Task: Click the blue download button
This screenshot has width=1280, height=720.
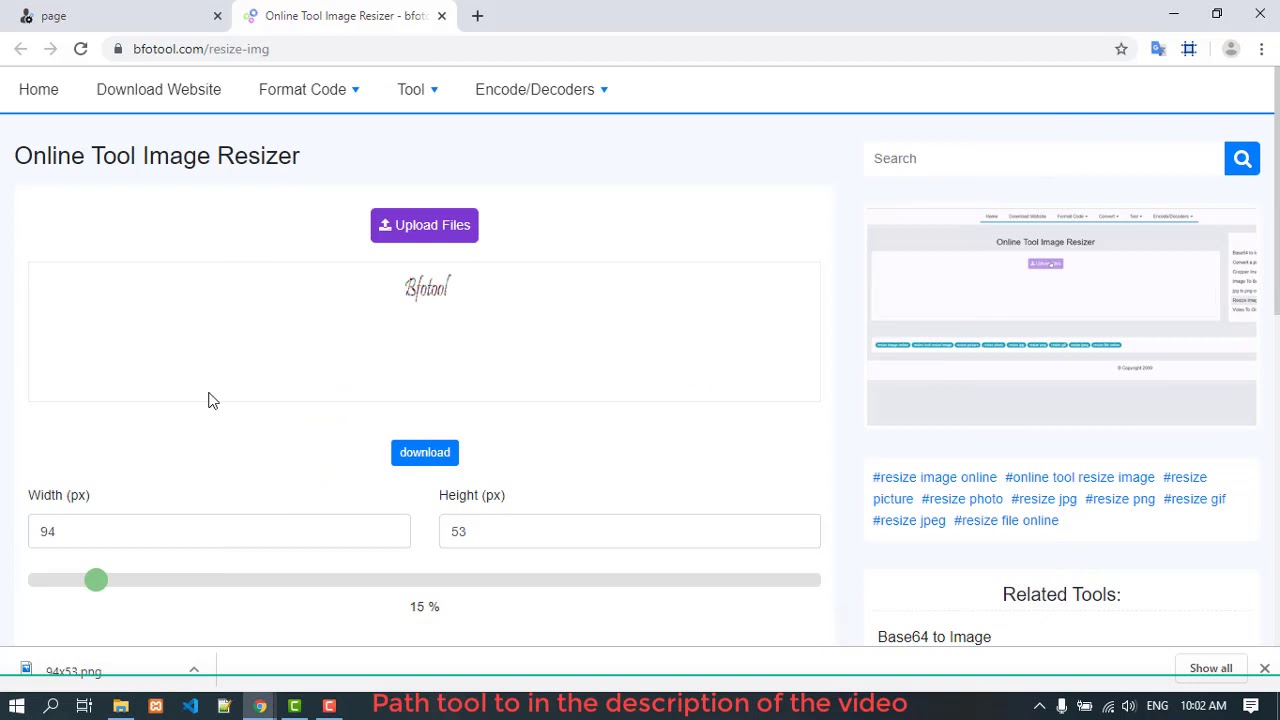Action: pos(425,452)
